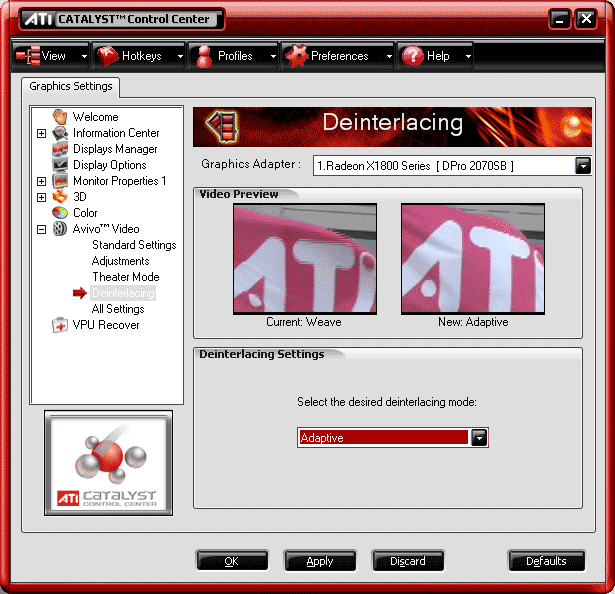Click the Catalyst Control Center logo image

108,463
